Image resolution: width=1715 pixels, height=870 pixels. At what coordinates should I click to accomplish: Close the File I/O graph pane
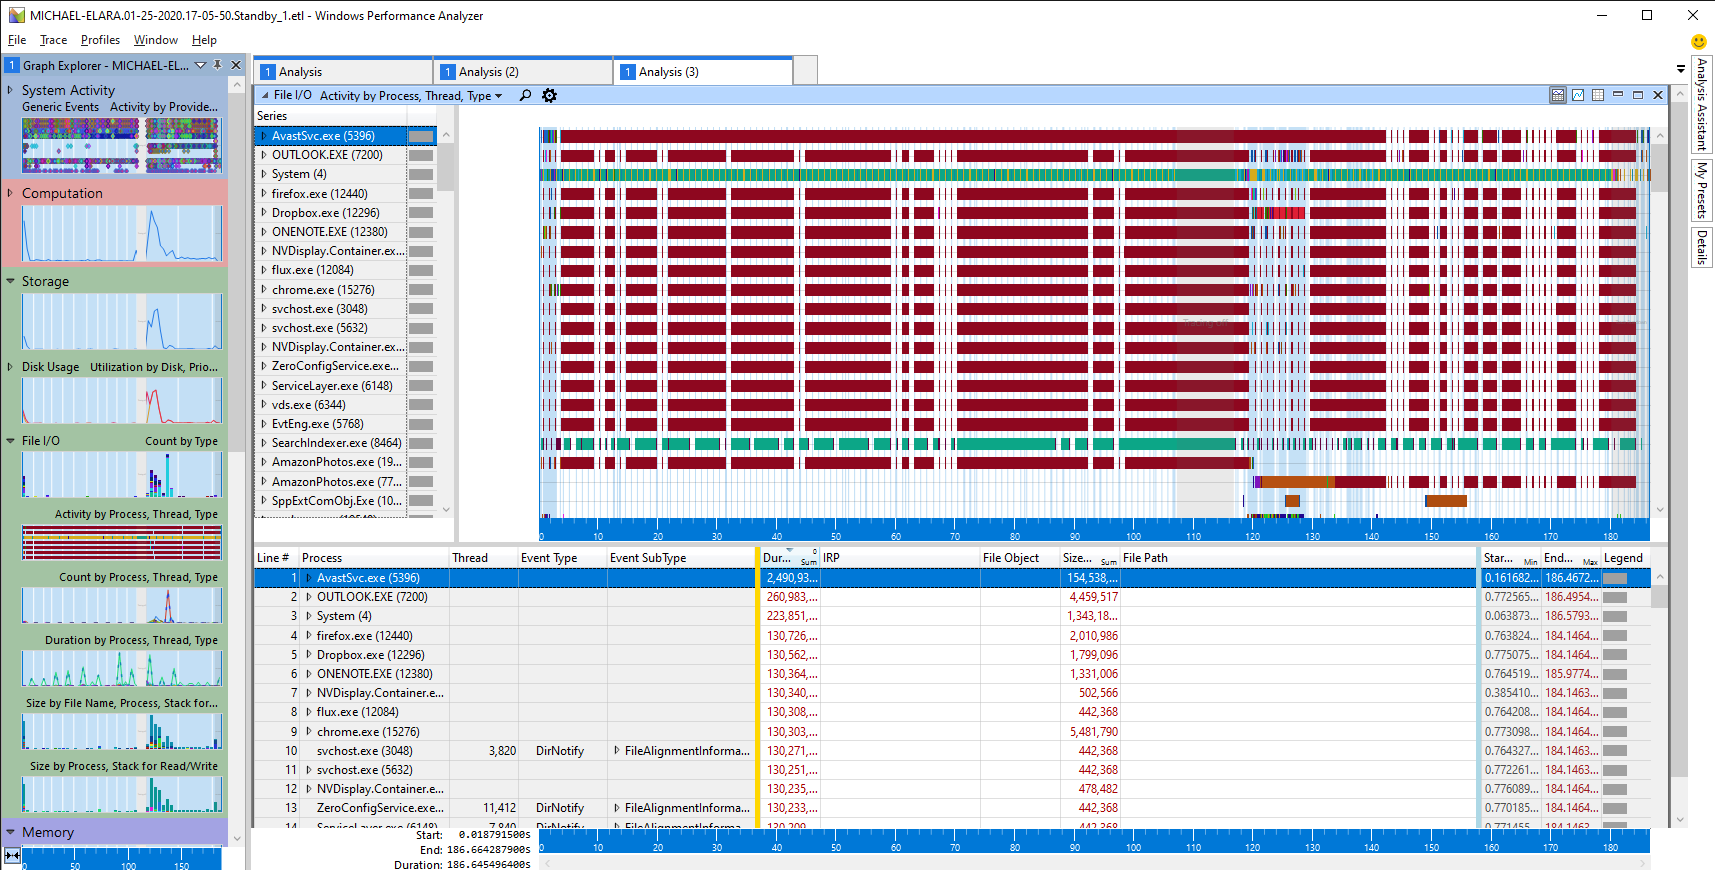pyautogui.click(x=1658, y=95)
